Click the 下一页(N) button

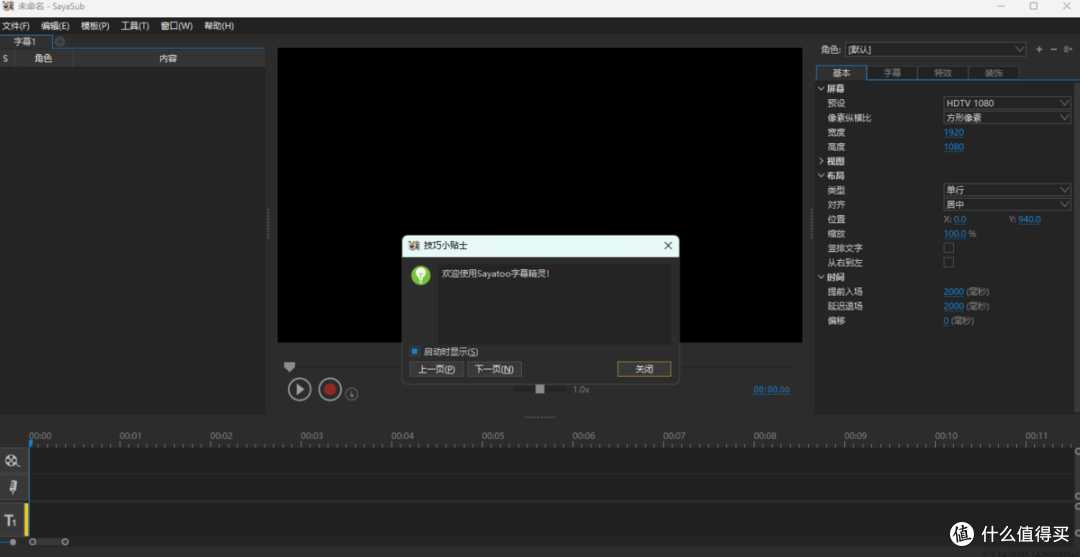click(x=495, y=369)
